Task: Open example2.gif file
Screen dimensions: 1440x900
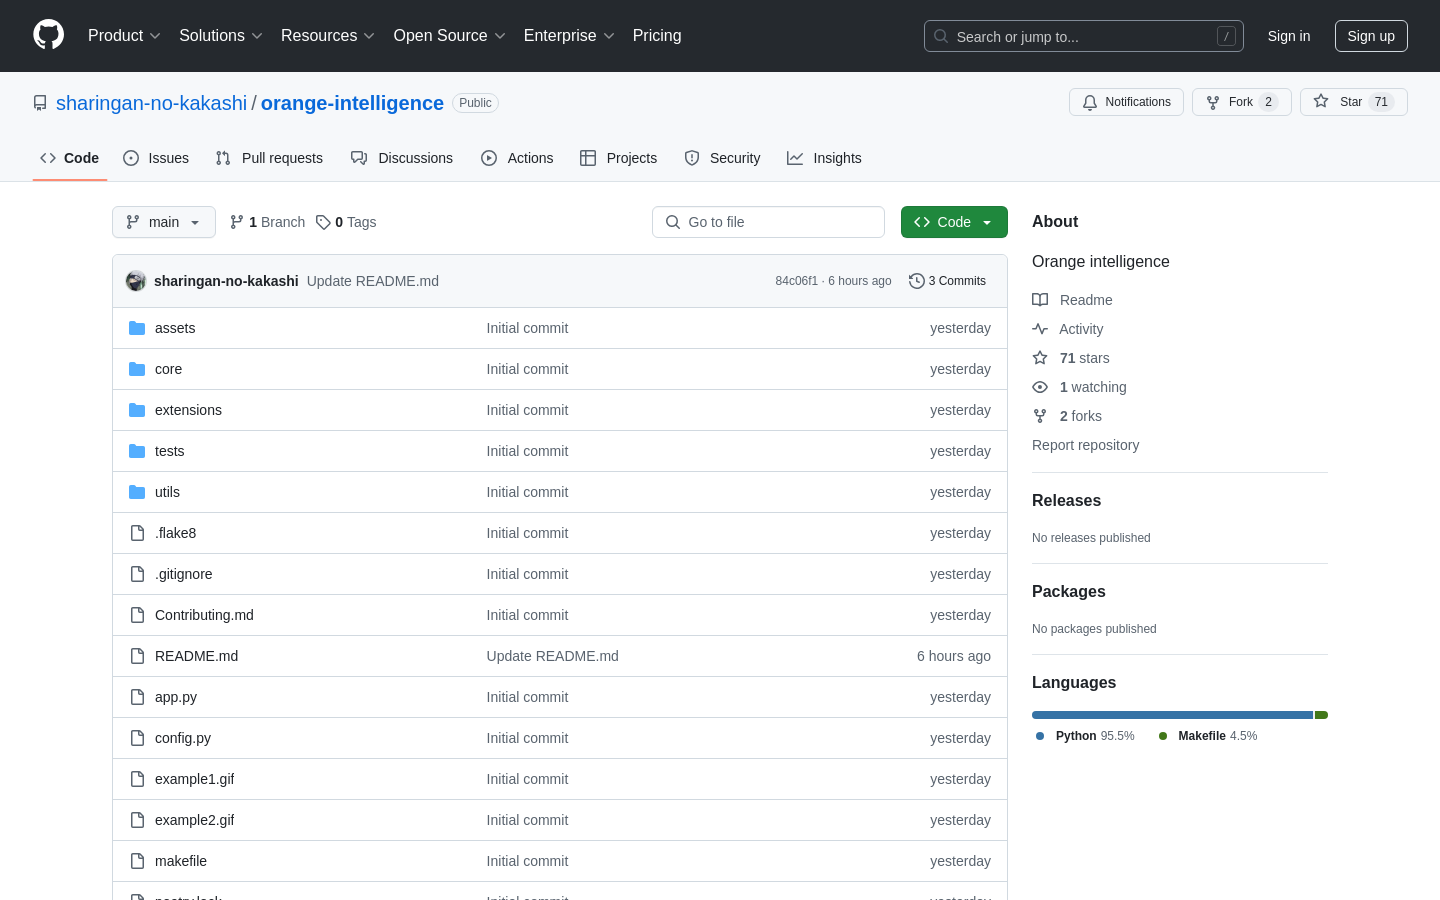Action: click(194, 820)
